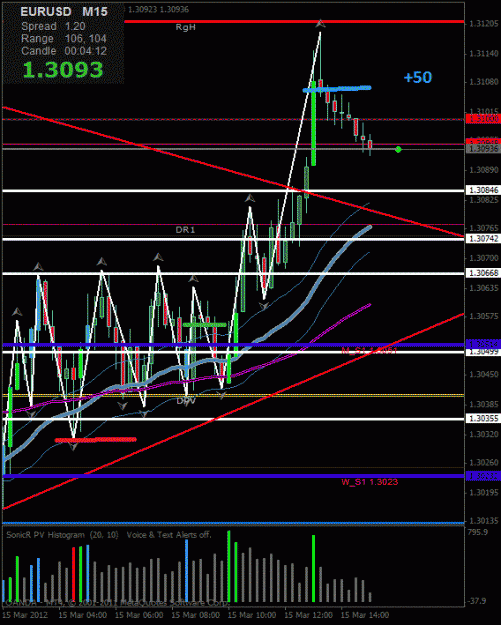Select the large green breakout candle
501x625 pixels.
click(314, 123)
